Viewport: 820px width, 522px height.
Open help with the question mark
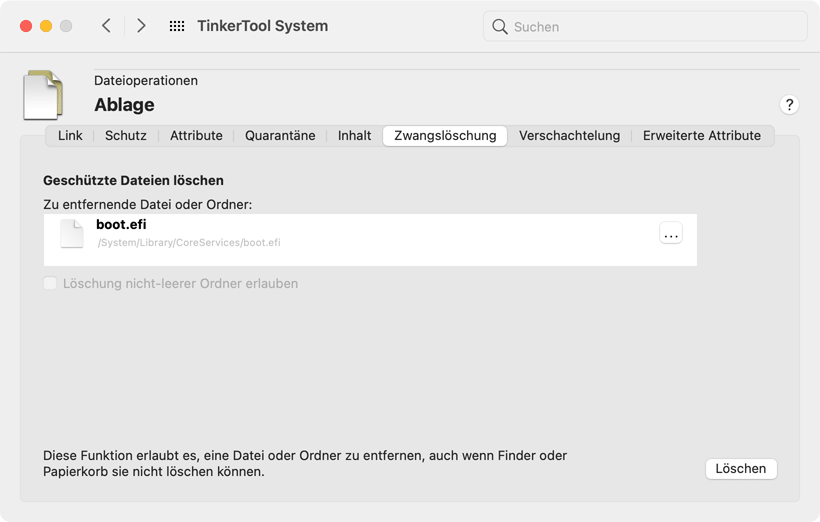pos(789,105)
